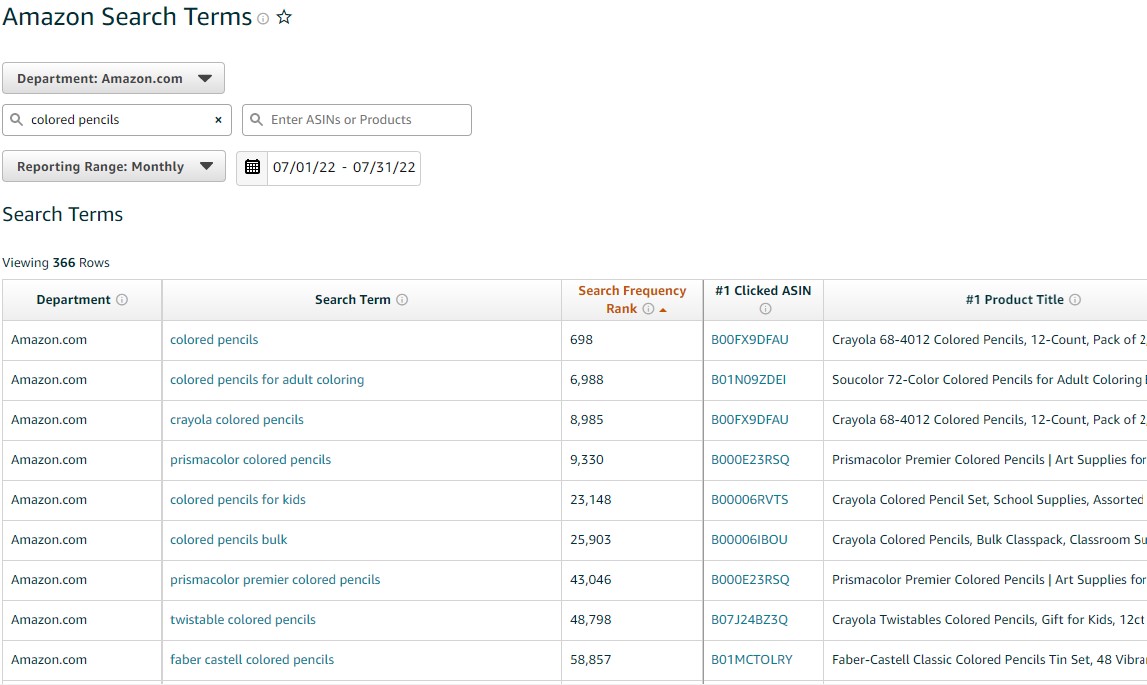Click the star favorite icon next to title
Viewport: 1147px width, 685px height.
click(x=284, y=18)
